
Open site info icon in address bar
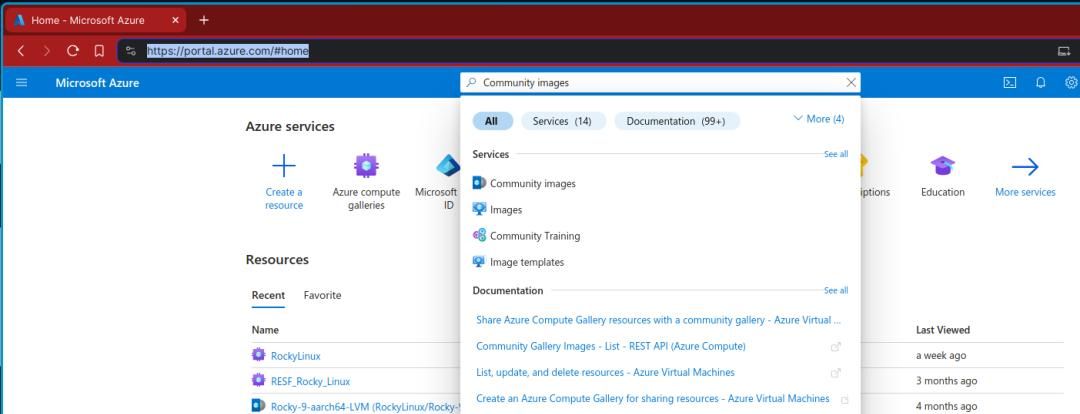[x=131, y=51]
